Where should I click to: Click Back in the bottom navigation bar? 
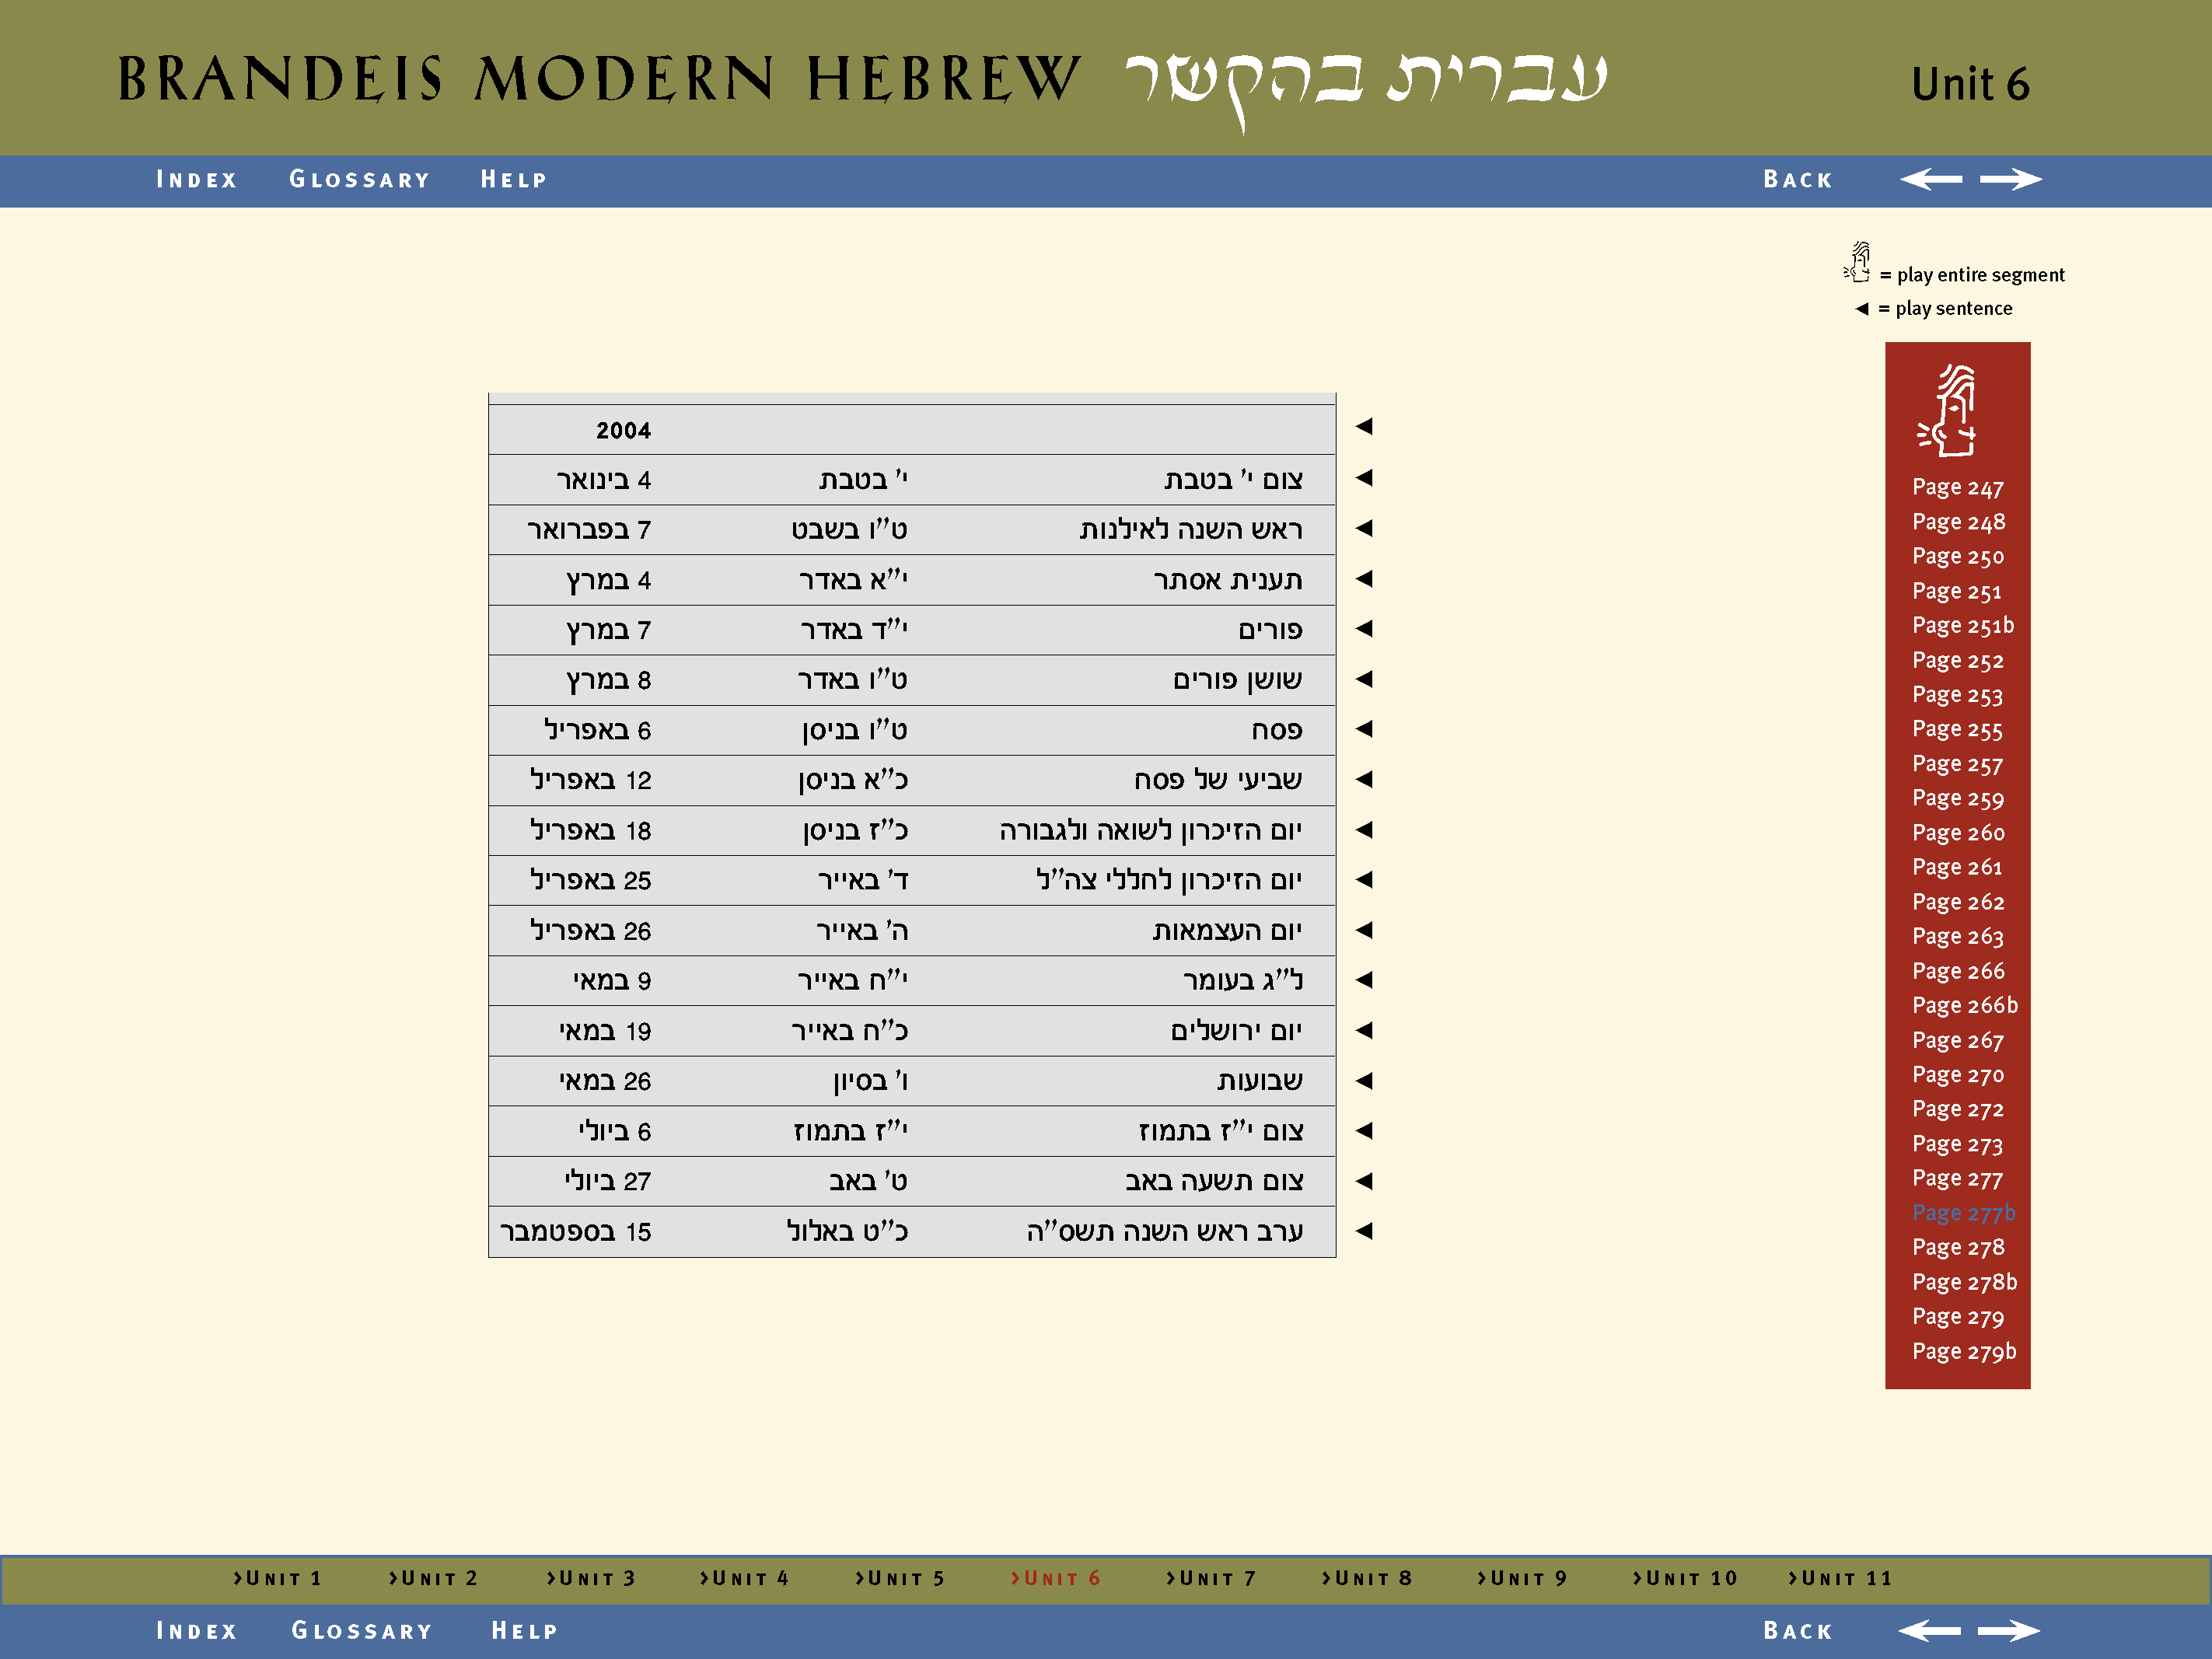(x=1798, y=1631)
